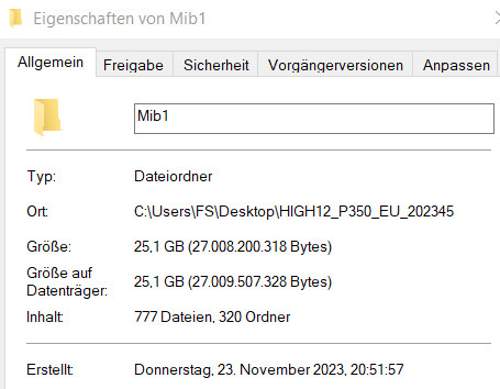This screenshot has height=389, width=500.
Task: Click the Typ label
Action: [41, 176]
